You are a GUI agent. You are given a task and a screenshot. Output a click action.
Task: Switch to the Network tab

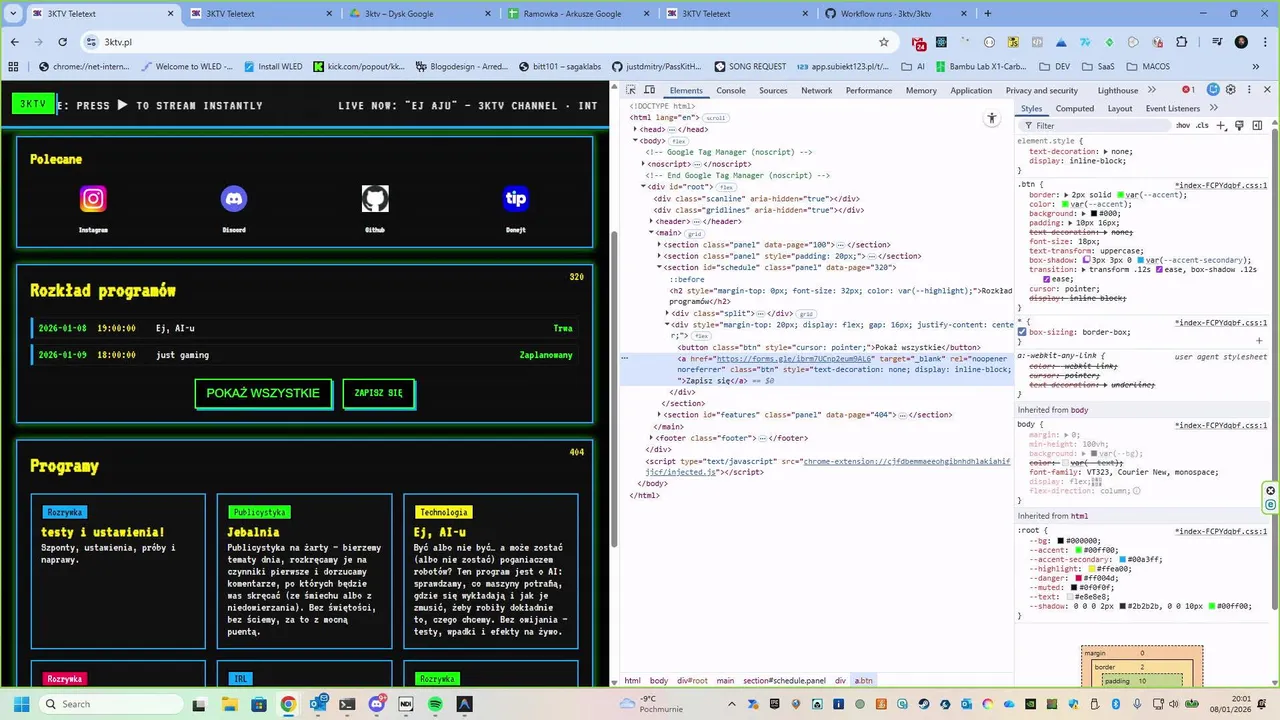click(816, 90)
